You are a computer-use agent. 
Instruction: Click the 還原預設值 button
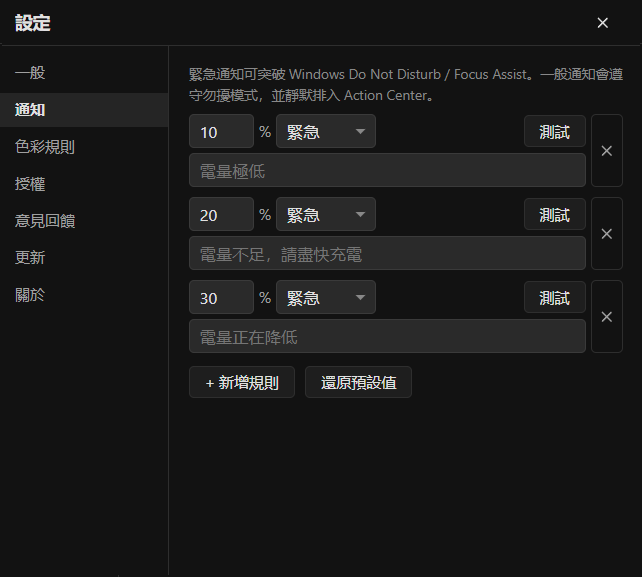coord(358,382)
